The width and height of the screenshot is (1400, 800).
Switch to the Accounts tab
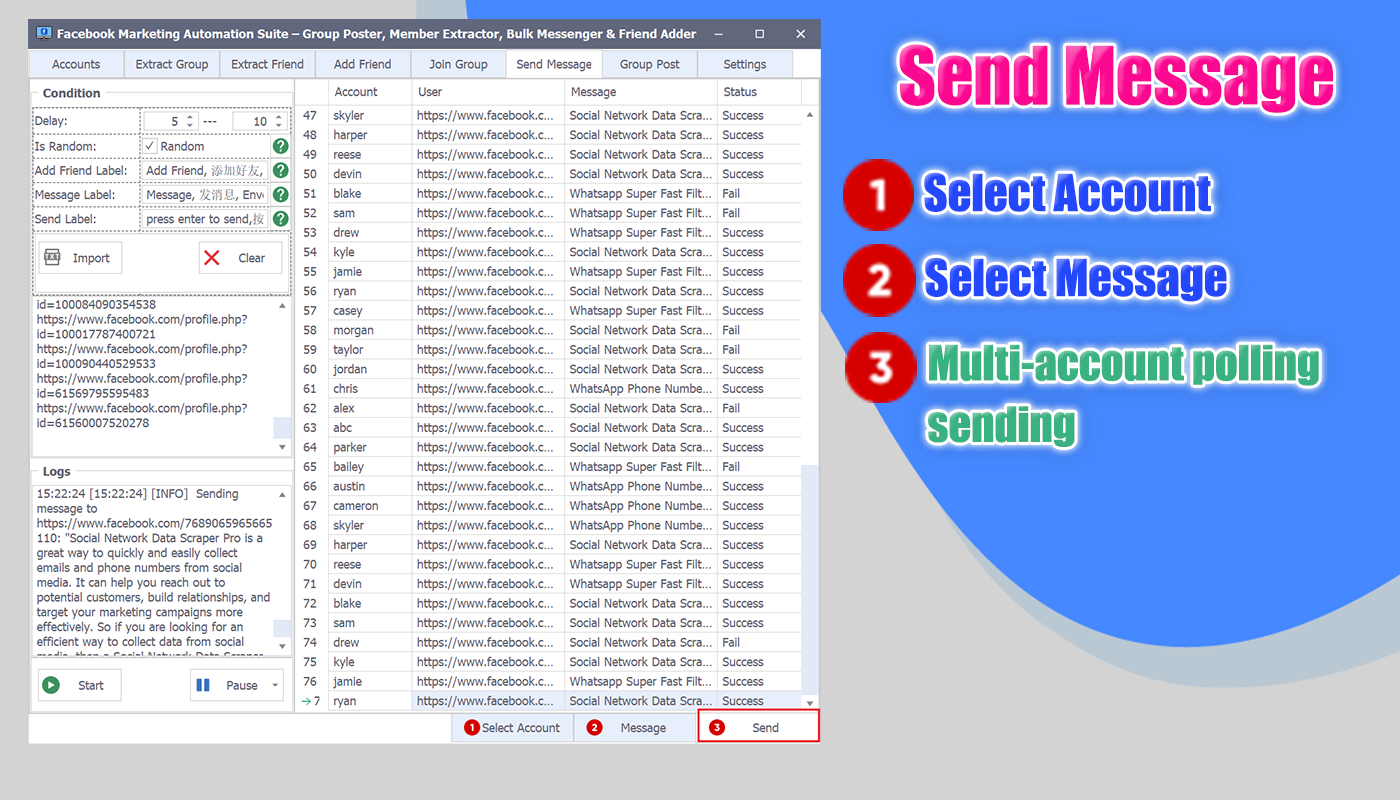[x=76, y=64]
